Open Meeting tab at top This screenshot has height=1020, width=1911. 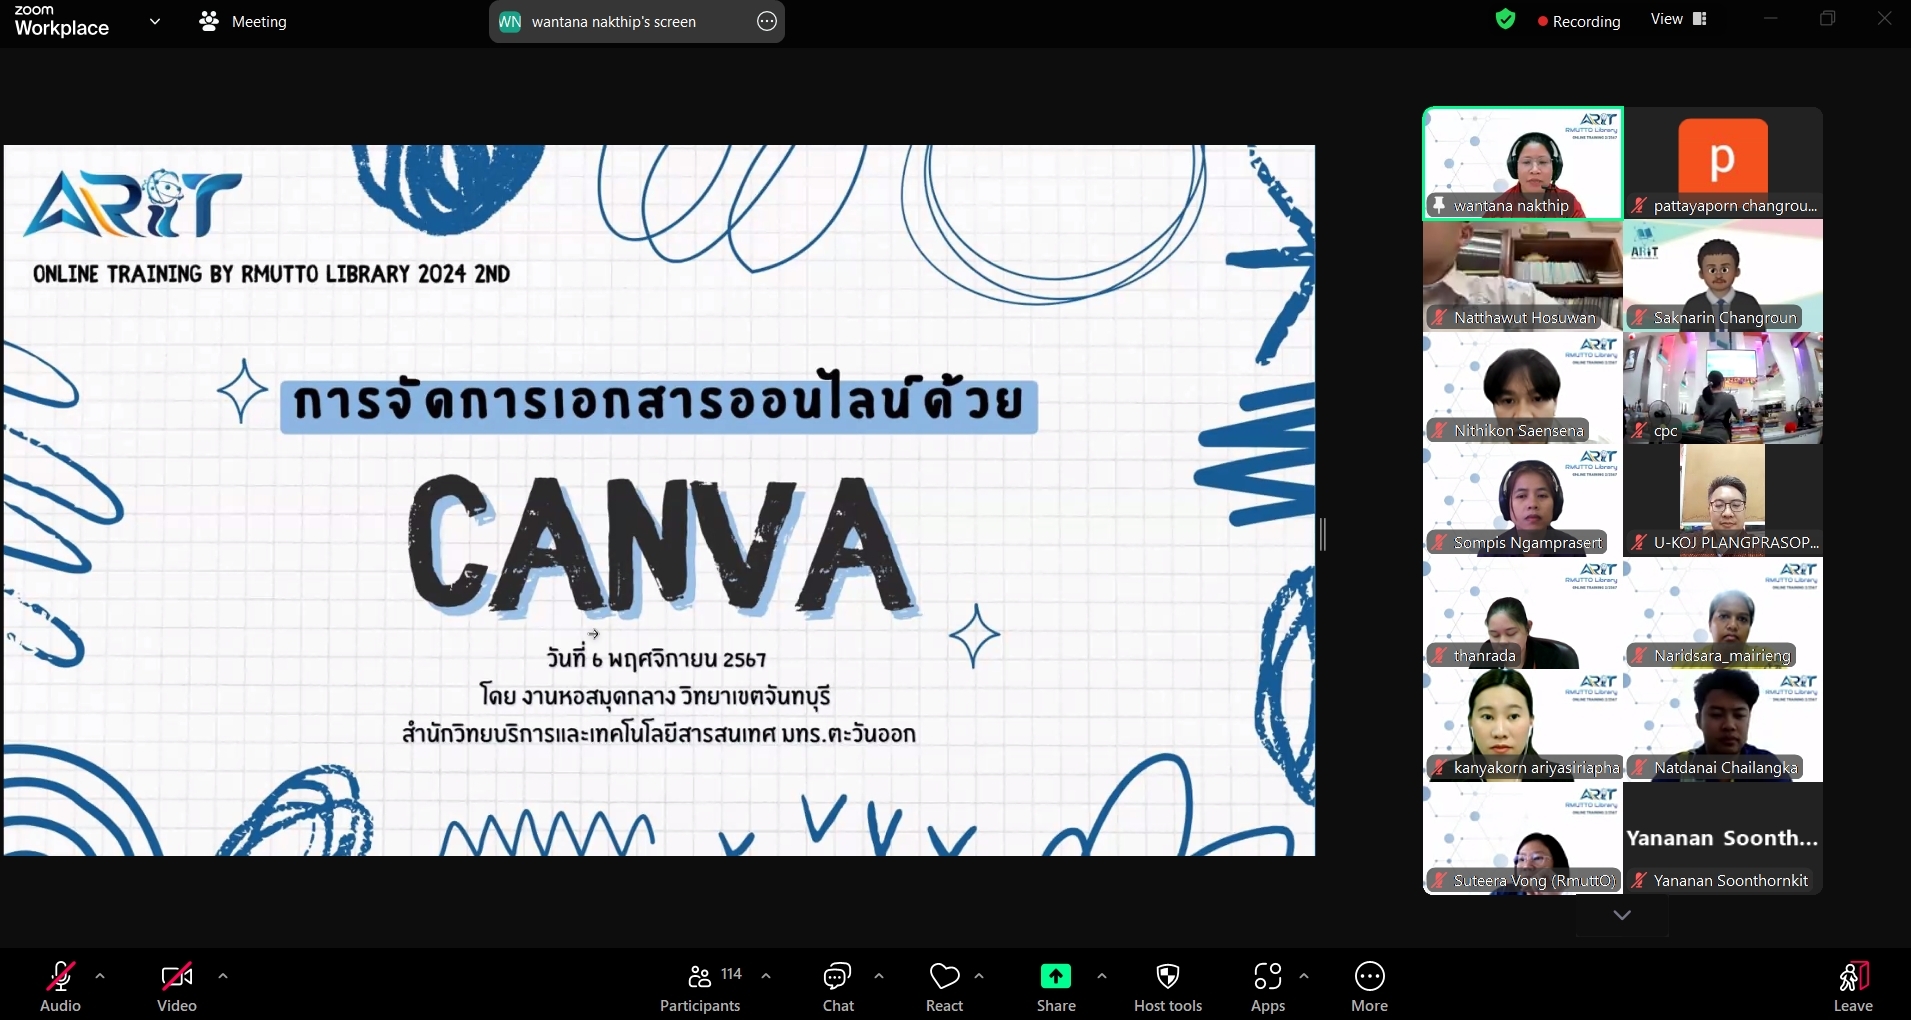(243, 21)
